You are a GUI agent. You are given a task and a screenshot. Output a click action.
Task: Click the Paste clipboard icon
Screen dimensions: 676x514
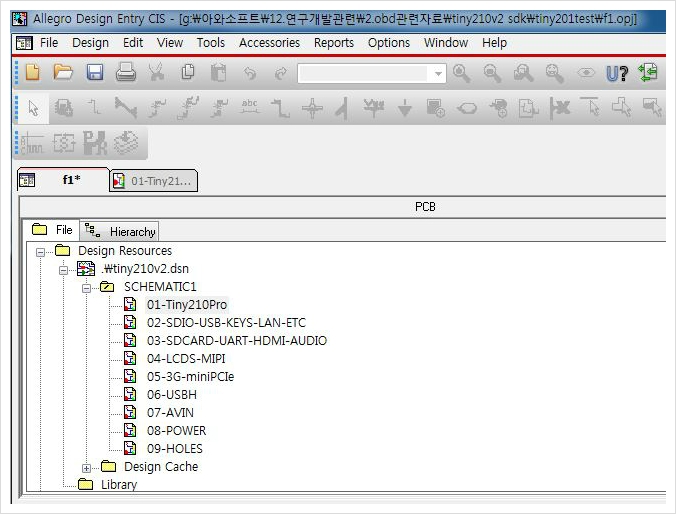(219, 72)
